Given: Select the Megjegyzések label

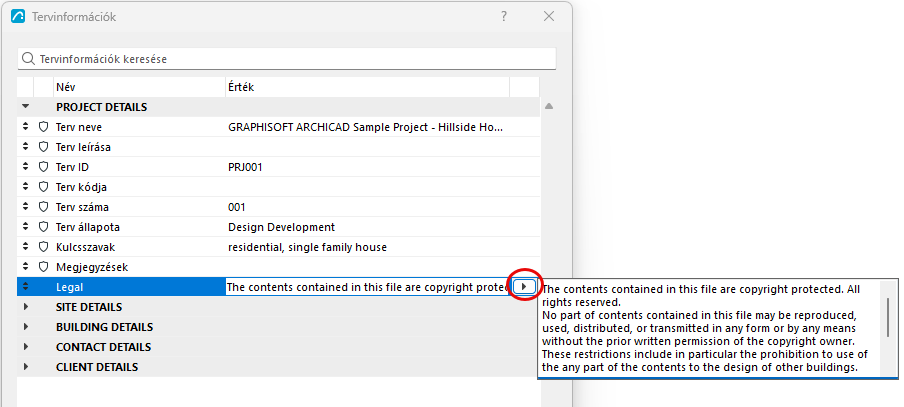Looking at the screenshot, I should 92,267.
